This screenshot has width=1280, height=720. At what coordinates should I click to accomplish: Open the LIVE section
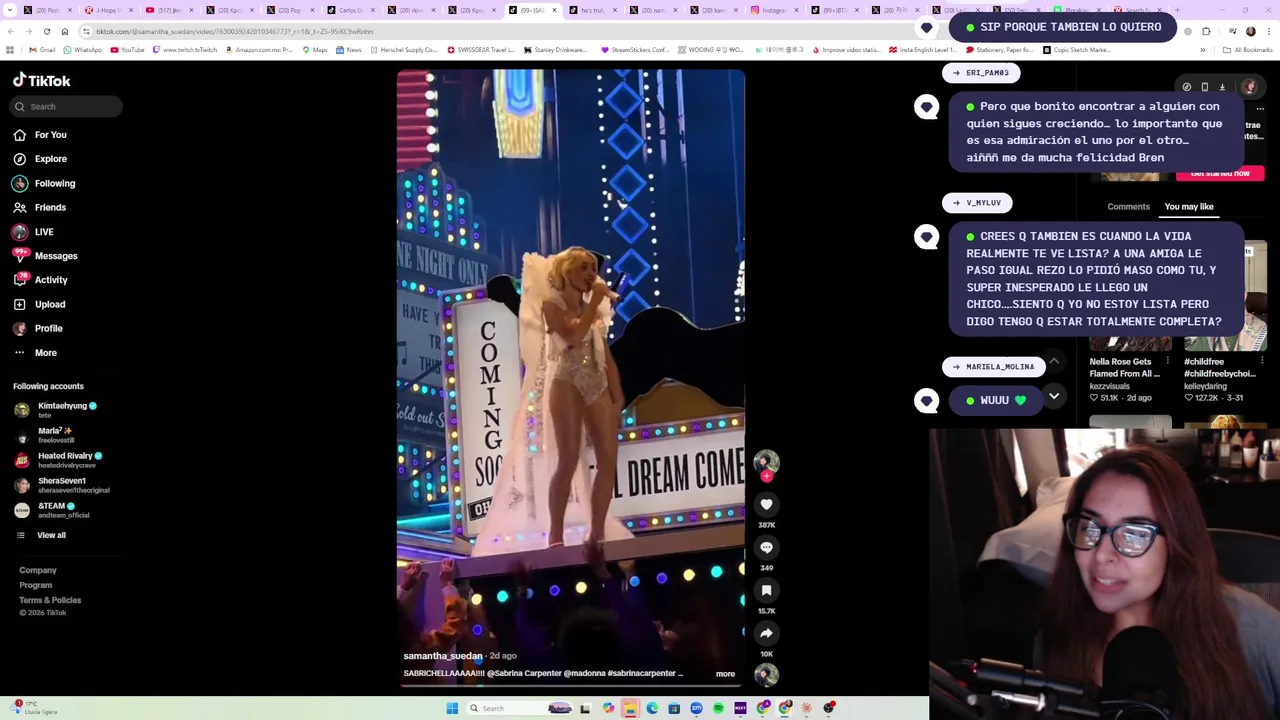pyautogui.click(x=33, y=232)
